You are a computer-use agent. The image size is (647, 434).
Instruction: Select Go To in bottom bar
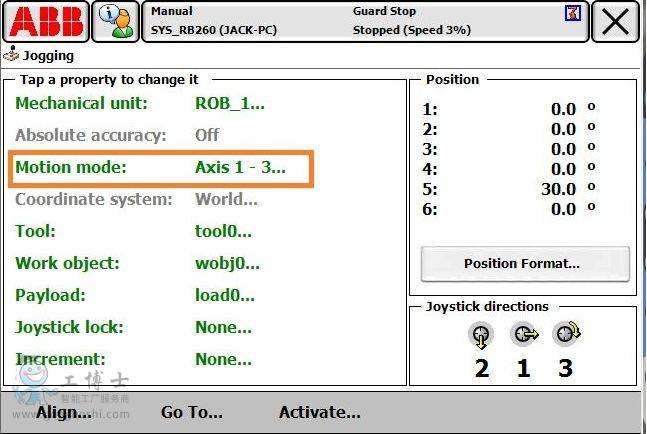(x=192, y=412)
